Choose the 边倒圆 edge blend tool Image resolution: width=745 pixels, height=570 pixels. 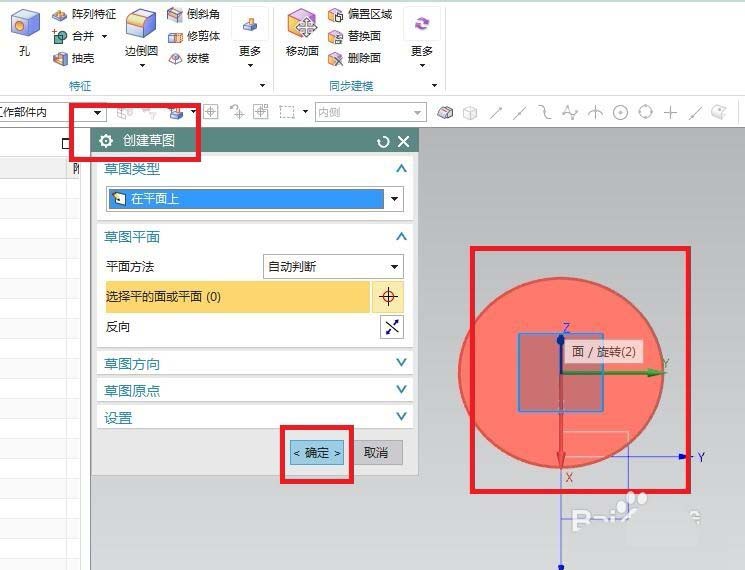[141, 33]
